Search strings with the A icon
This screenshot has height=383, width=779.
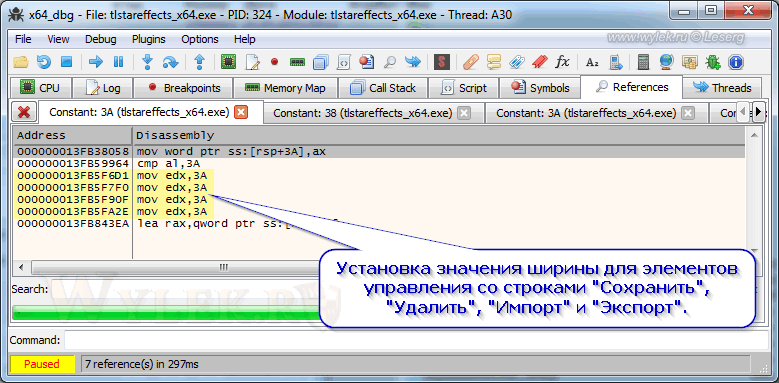pos(592,63)
